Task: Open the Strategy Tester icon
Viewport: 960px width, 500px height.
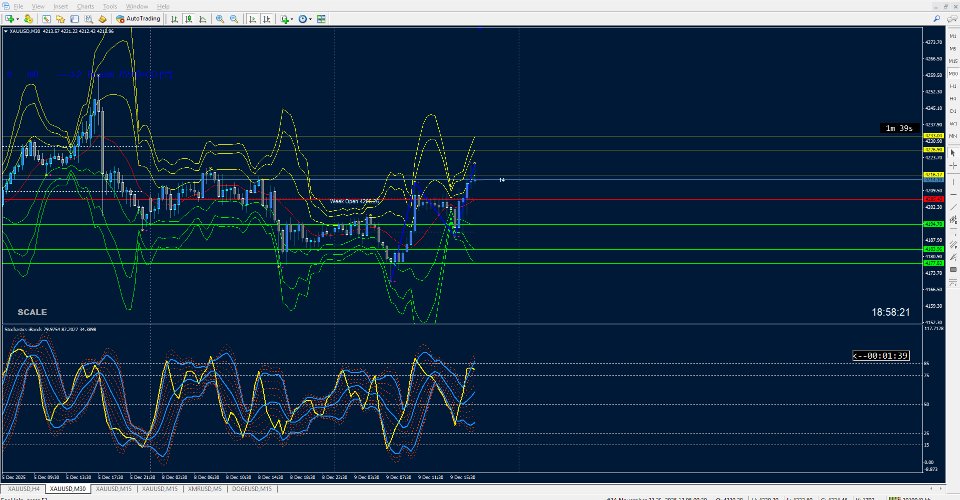Action: (89, 19)
